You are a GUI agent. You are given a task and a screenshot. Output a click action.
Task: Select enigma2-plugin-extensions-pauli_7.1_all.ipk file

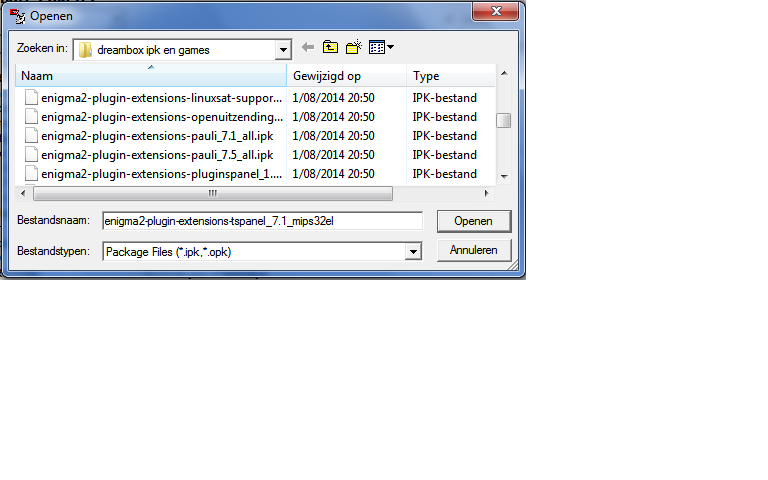click(157, 136)
